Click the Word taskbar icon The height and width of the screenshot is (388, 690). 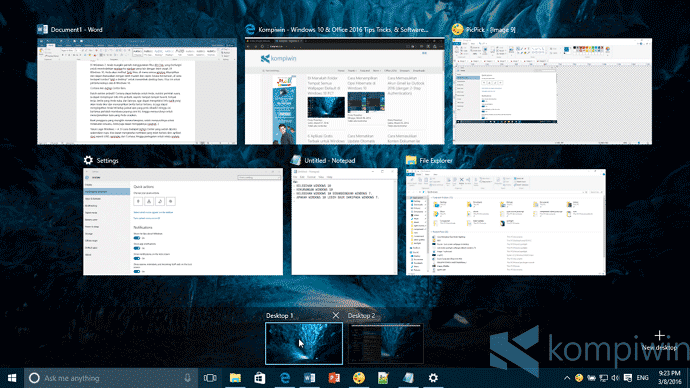(309, 378)
